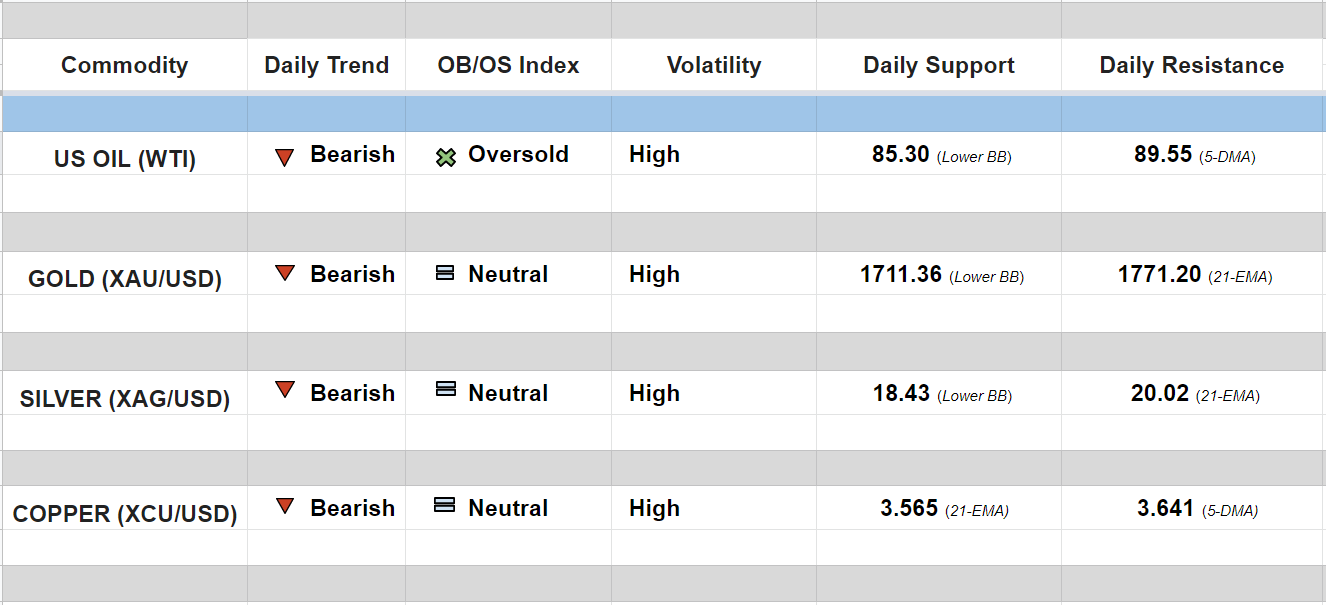The image size is (1326, 605).
Task: Select the Volatility column header
Action: 713,66
